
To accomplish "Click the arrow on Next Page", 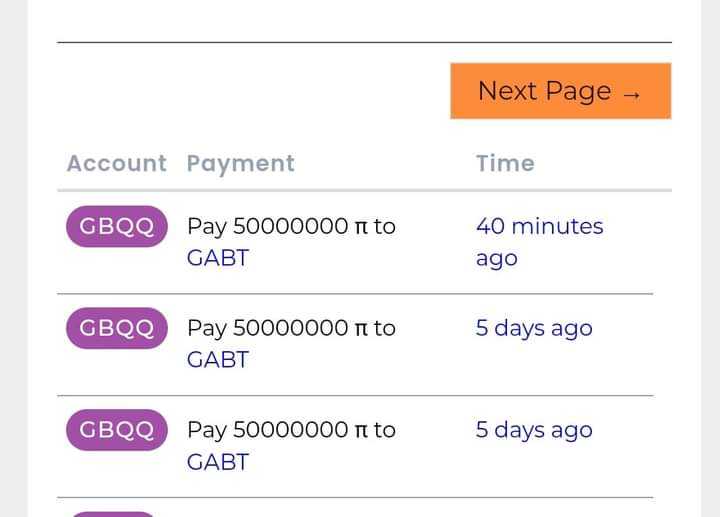I will click(x=630, y=94).
